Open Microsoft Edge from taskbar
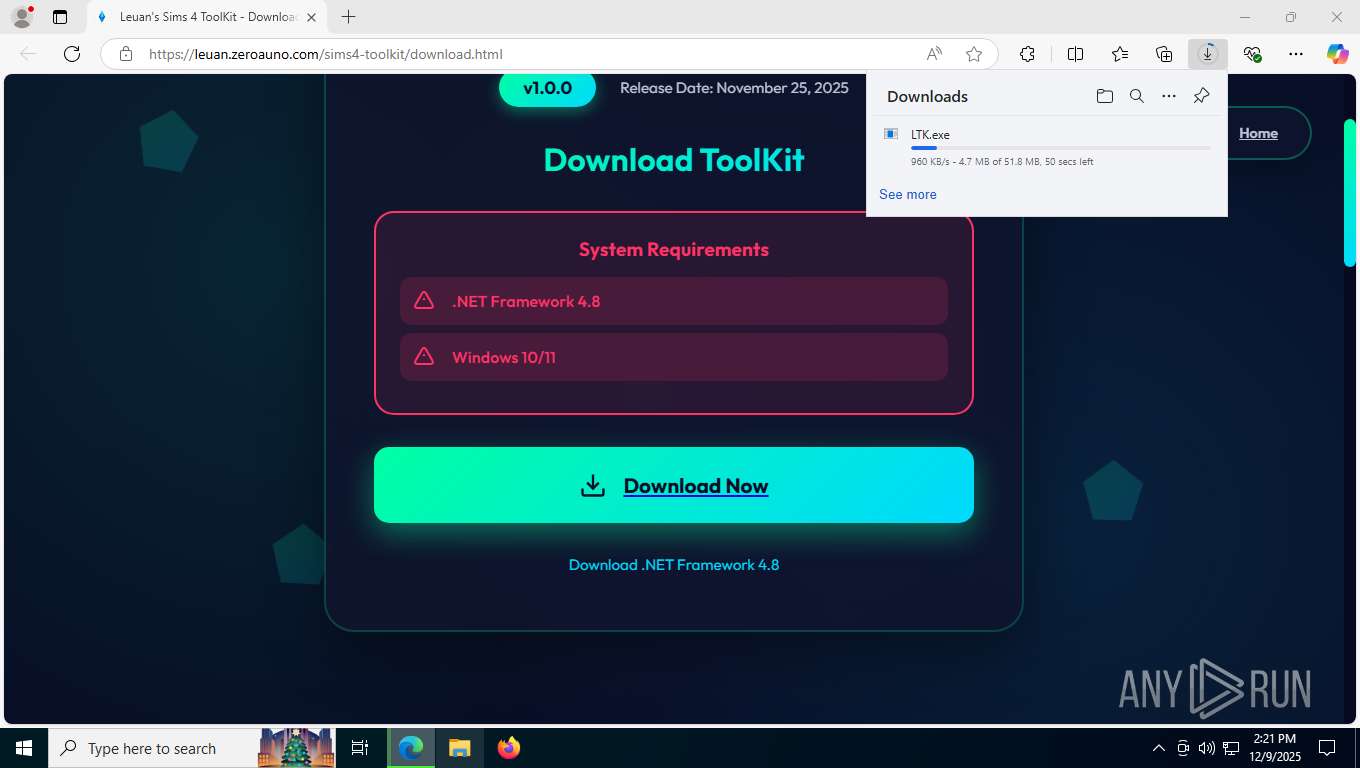 tap(410, 748)
